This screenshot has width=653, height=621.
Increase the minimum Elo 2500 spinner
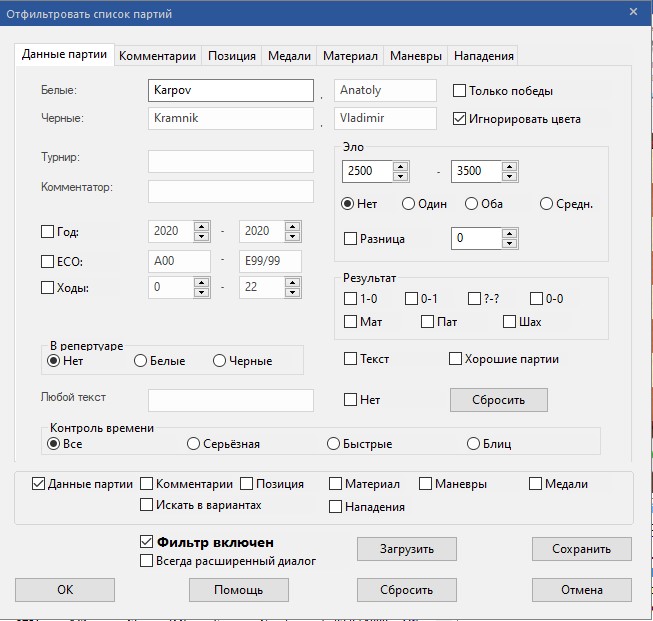coord(400,167)
